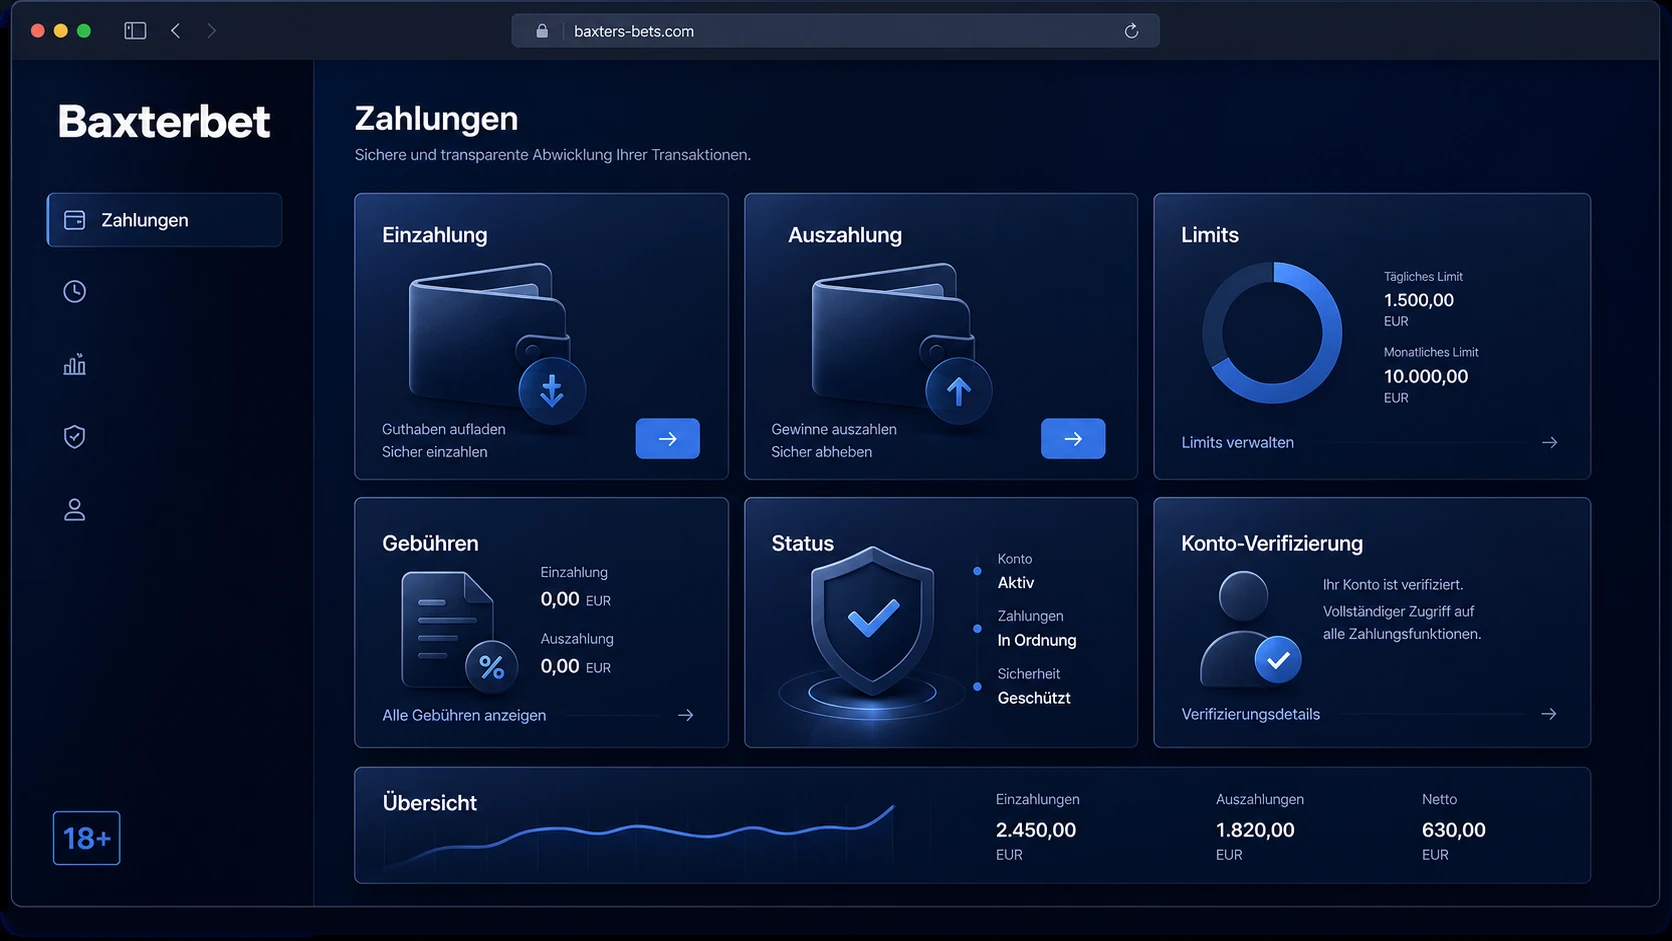This screenshot has width=1672, height=941.
Task: Open the Limits verwalten link
Action: point(1238,442)
